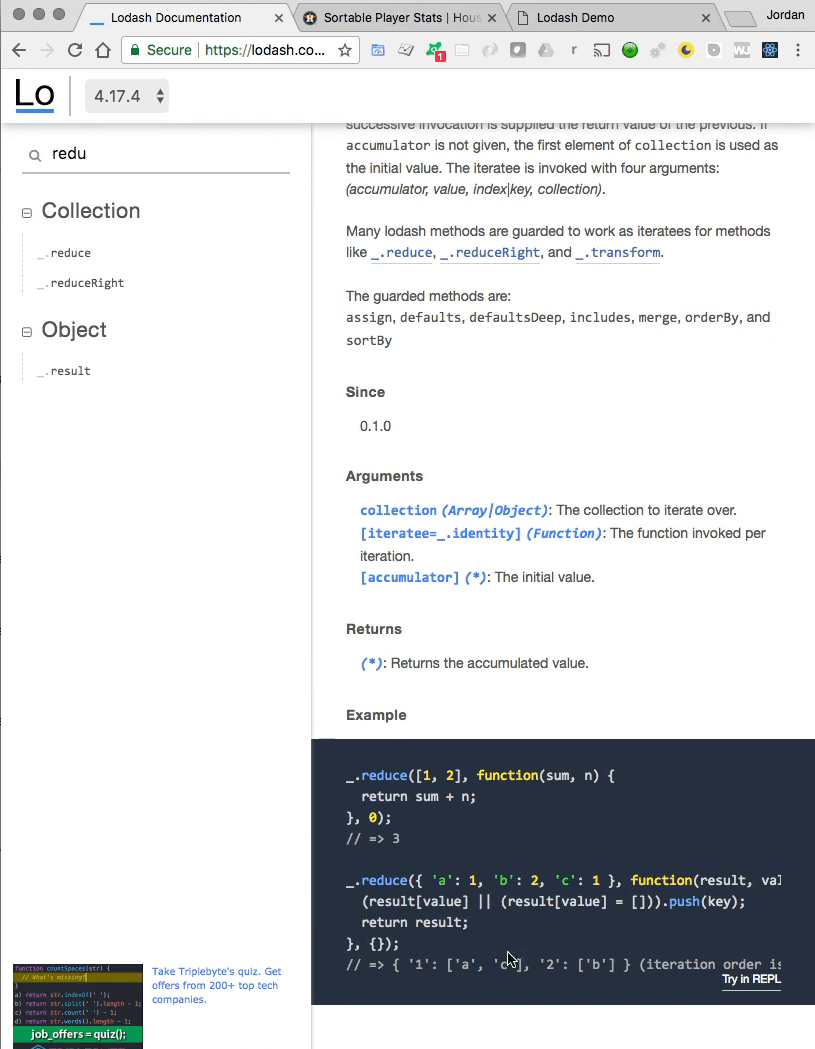Click the chart sketch extension icon

coord(406,50)
